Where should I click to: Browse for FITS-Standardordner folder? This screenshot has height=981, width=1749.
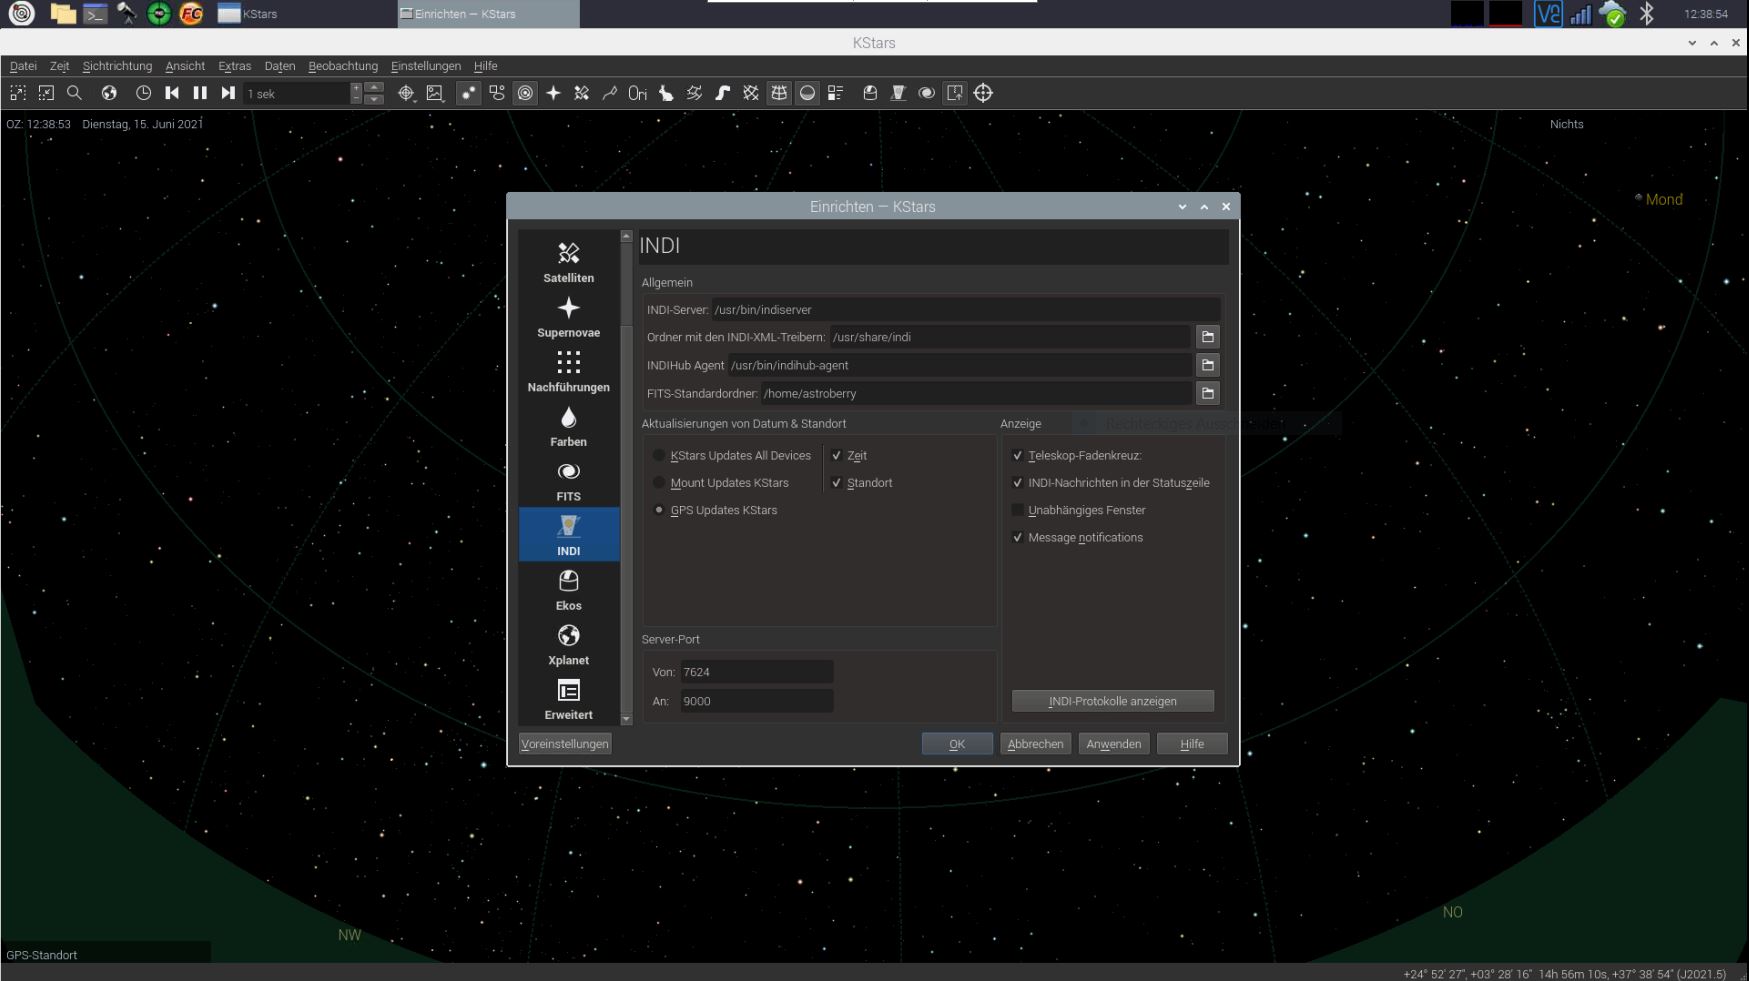tap(1208, 393)
